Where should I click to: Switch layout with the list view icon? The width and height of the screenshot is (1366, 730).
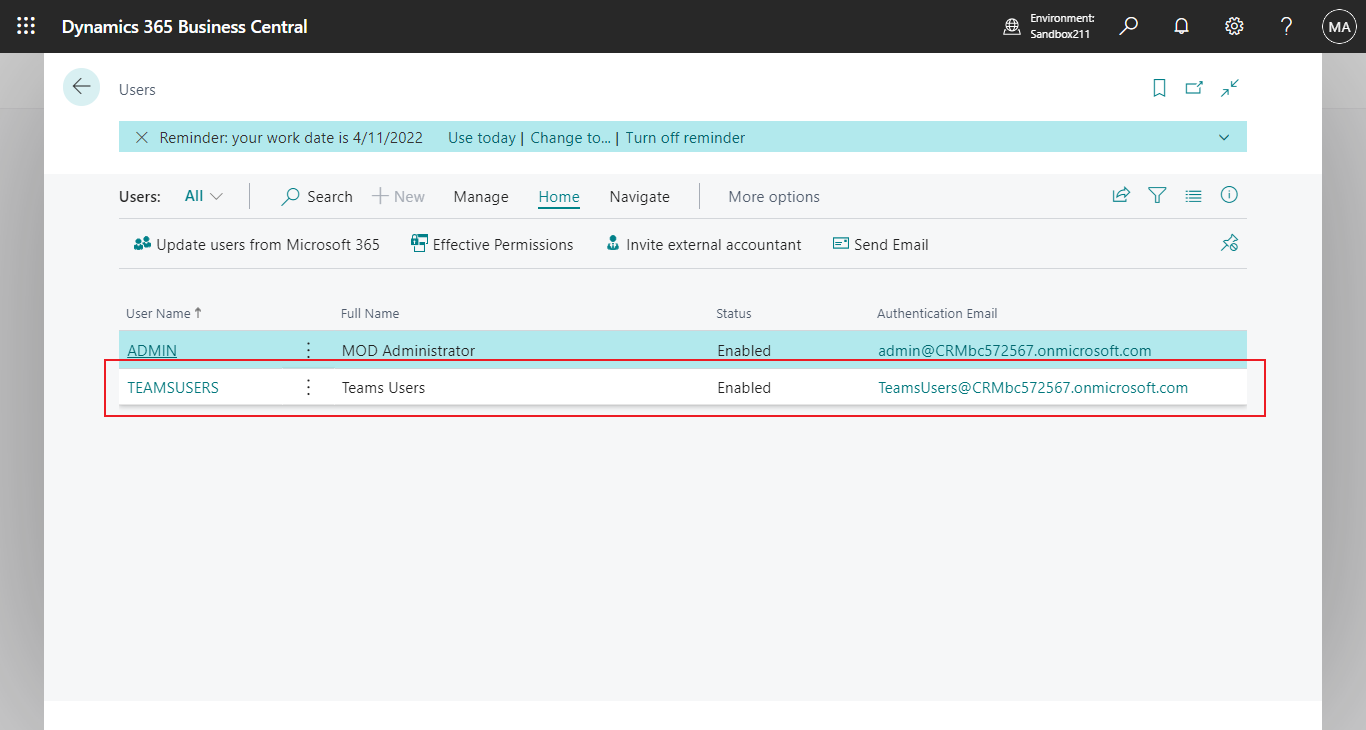click(x=1193, y=196)
